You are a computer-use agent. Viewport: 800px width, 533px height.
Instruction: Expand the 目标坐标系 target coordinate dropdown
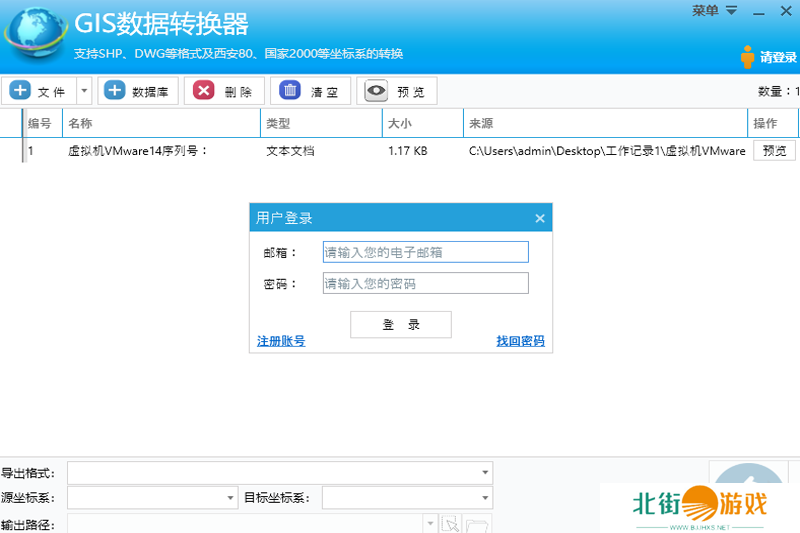tap(485, 498)
